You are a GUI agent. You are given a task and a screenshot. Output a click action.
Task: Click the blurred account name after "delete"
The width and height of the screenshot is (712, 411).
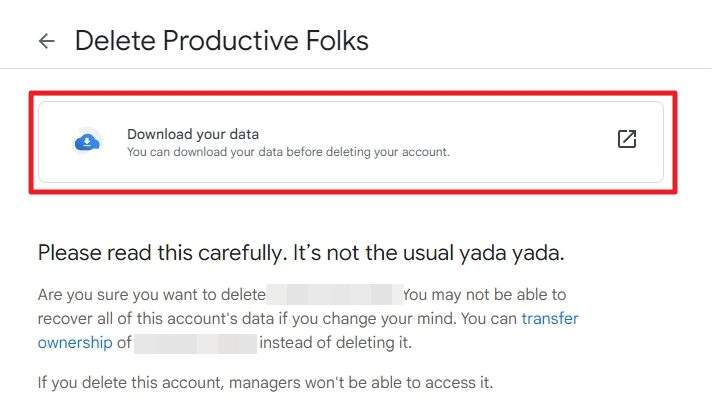pyautogui.click(x=335, y=295)
